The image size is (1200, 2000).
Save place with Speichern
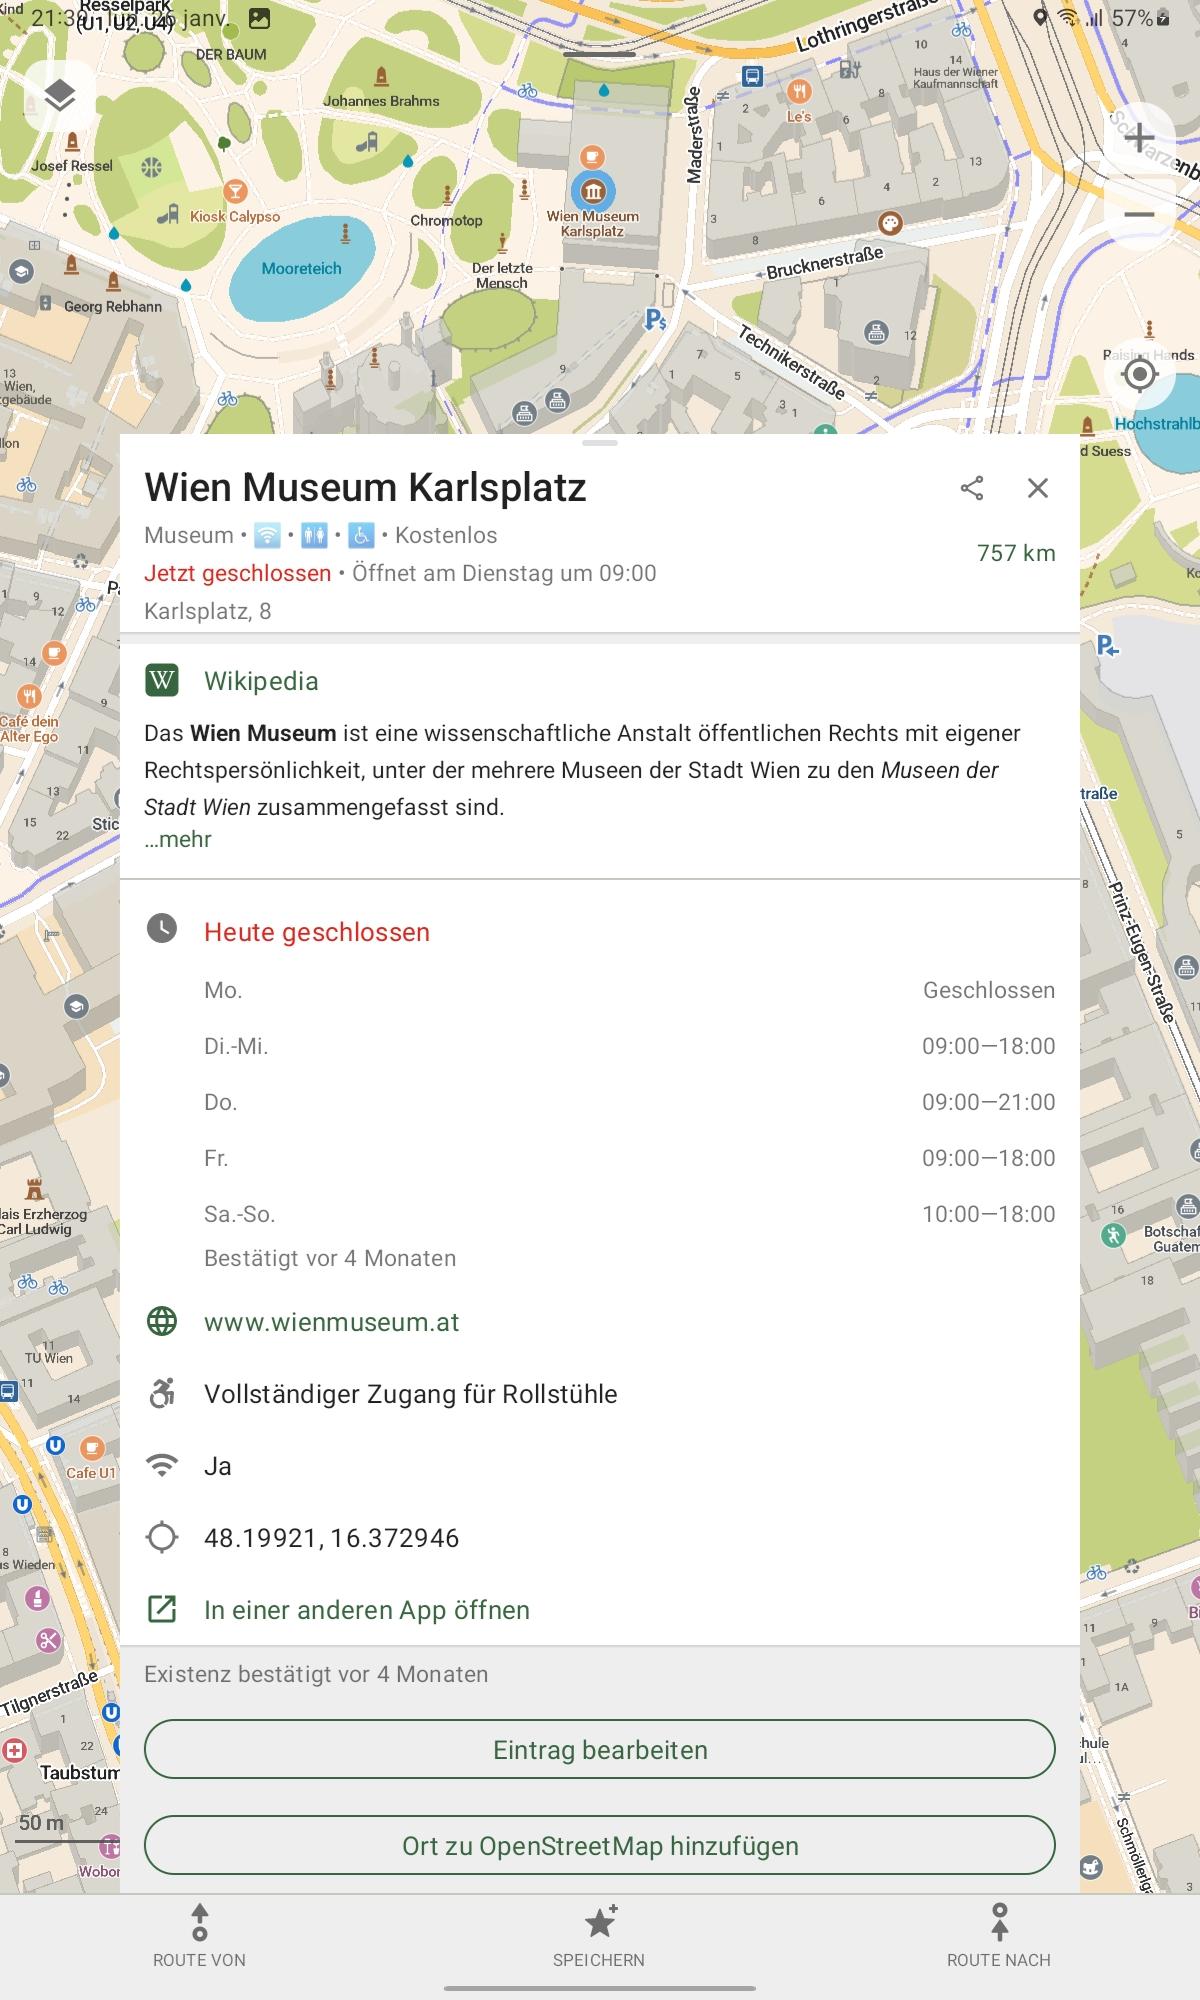tap(599, 1936)
